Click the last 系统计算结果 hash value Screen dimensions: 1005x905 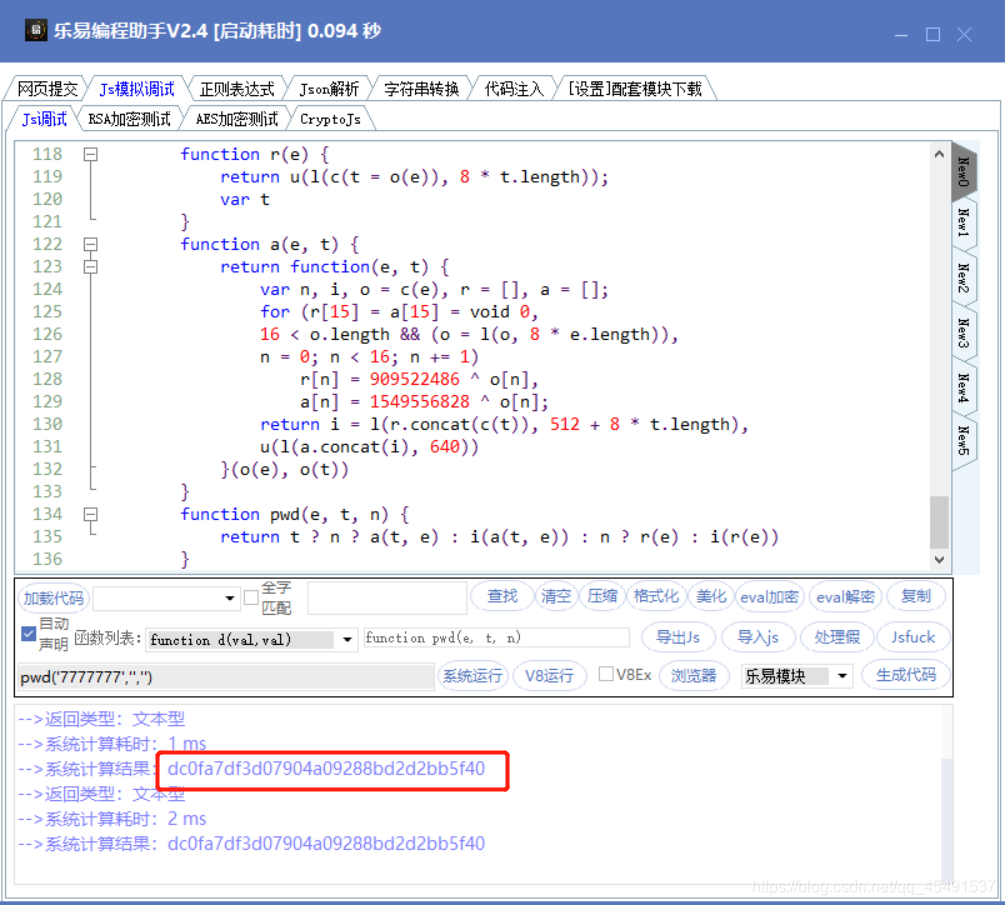(x=326, y=843)
